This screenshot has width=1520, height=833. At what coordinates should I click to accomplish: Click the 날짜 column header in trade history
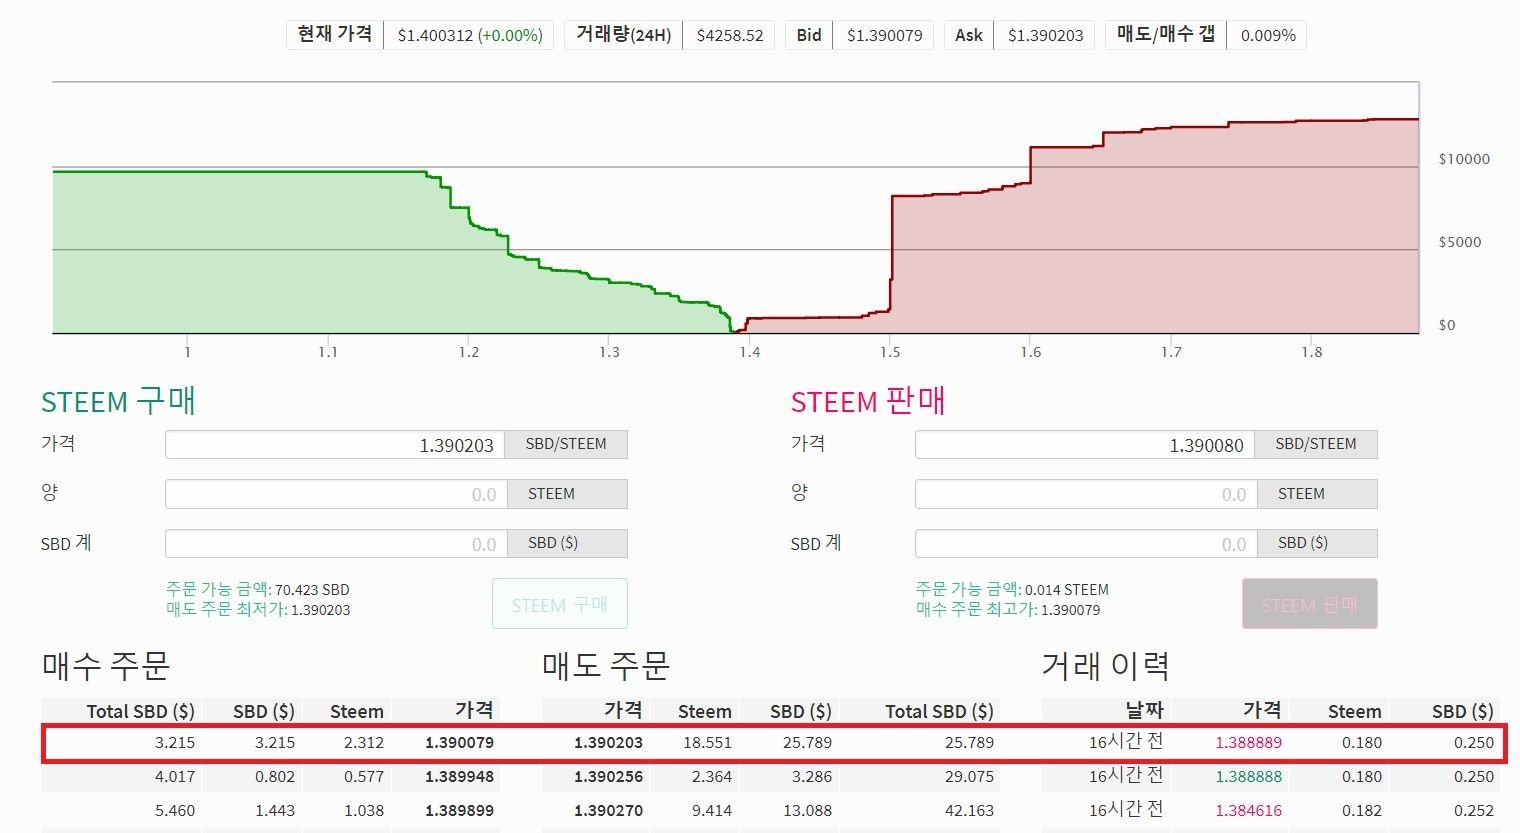(x=1145, y=710)
